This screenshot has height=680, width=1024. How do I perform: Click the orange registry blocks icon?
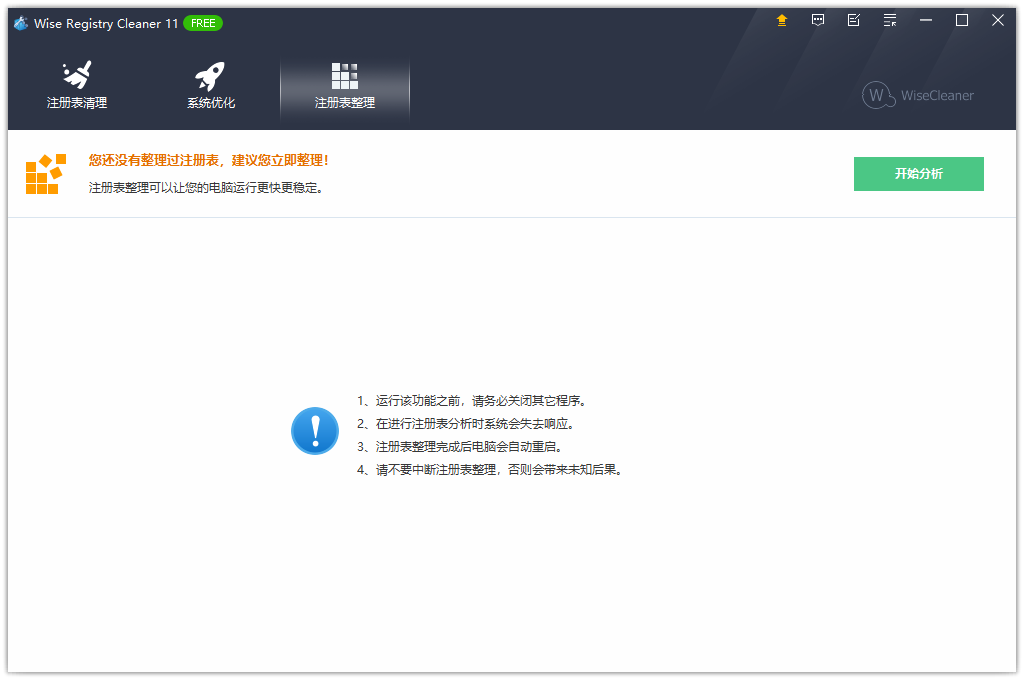(x=46, y=174)
